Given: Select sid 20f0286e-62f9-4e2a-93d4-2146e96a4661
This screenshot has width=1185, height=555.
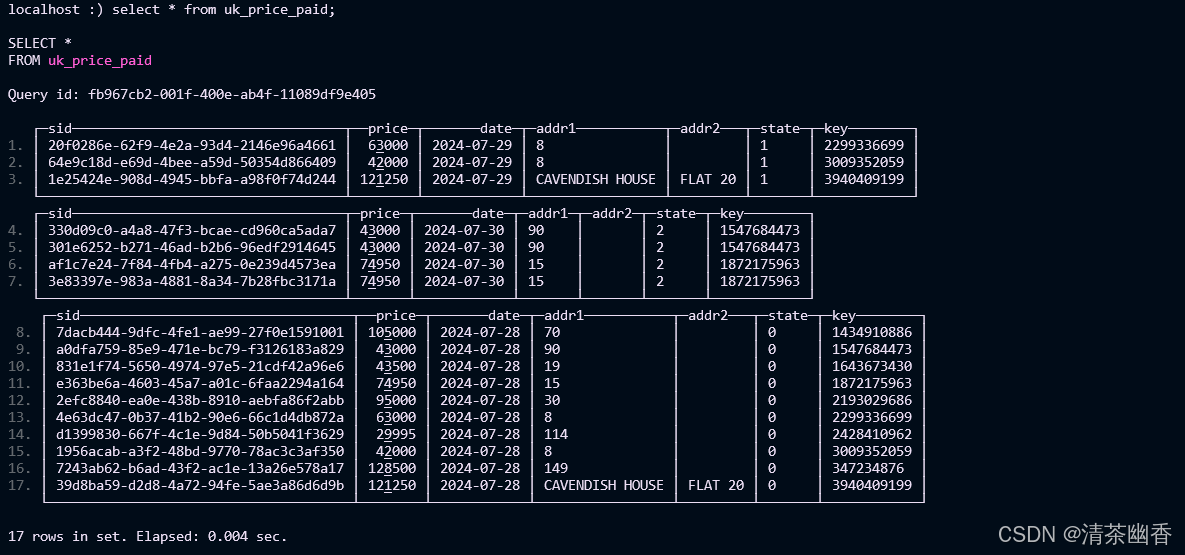Looking at the screenshot, I should click(x=192, y=145).
